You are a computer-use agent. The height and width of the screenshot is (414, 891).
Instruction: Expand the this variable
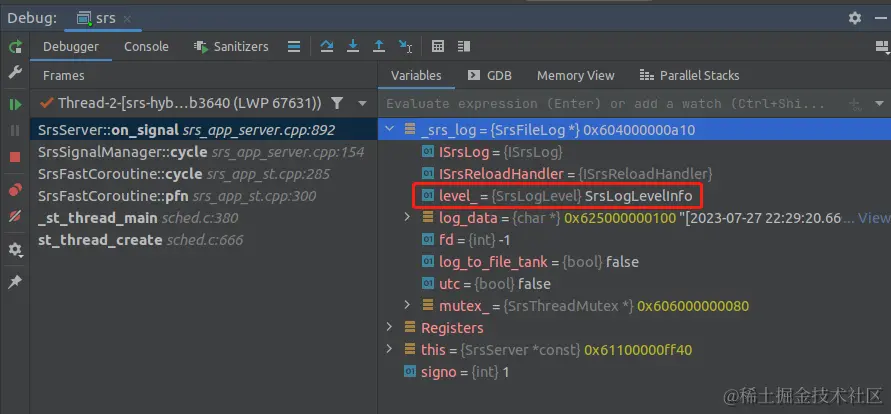point(390,349)
